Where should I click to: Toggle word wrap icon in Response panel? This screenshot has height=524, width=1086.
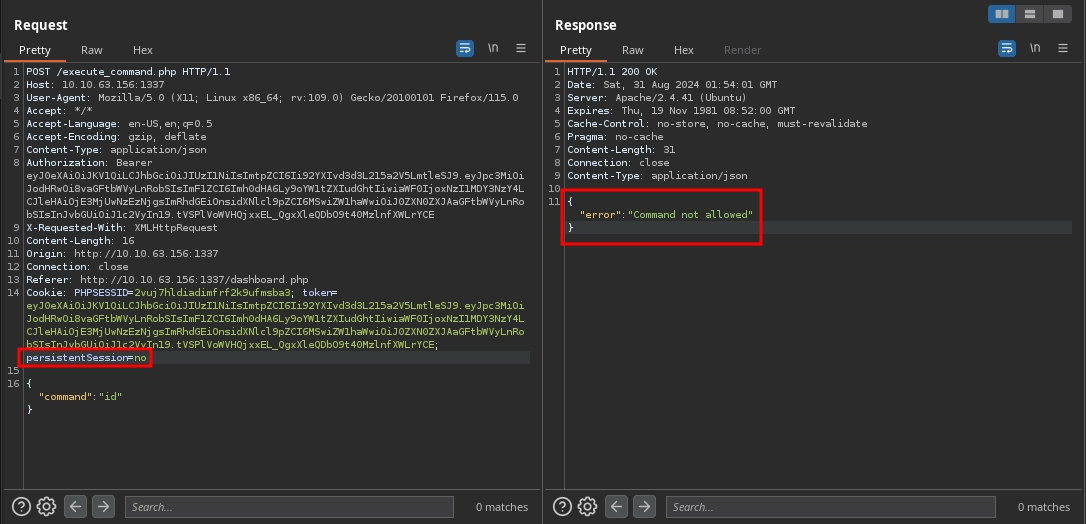tap(1007, 48)
